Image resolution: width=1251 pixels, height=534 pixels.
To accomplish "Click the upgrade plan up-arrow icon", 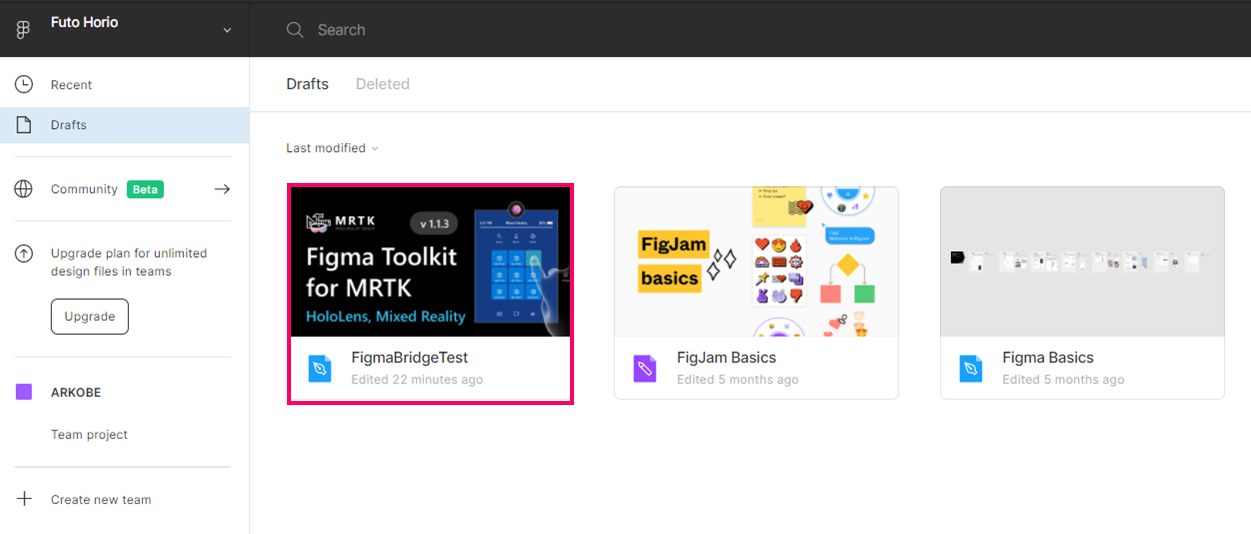I will (23, 254).
